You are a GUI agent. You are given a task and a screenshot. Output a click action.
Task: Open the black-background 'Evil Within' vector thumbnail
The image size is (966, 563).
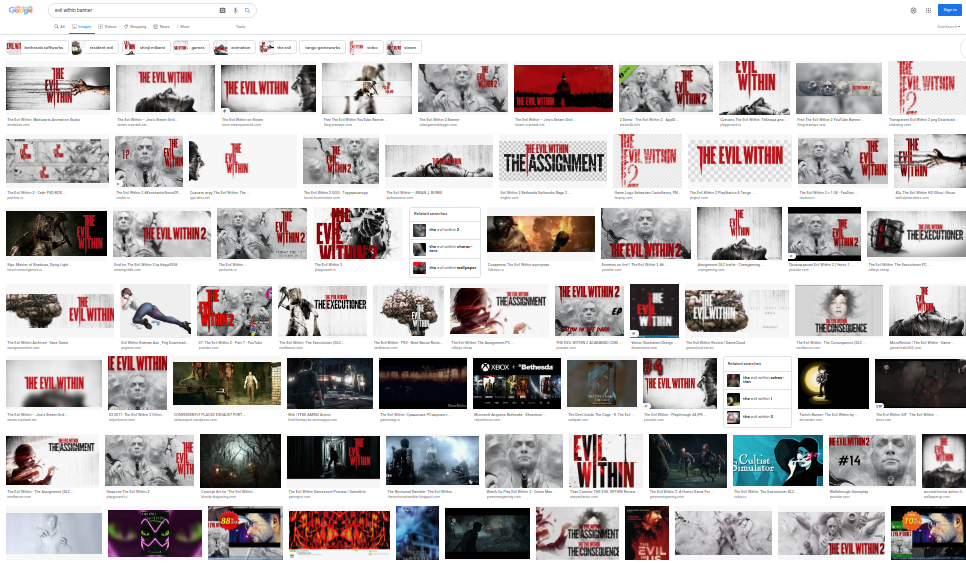(x=654, y=310)
